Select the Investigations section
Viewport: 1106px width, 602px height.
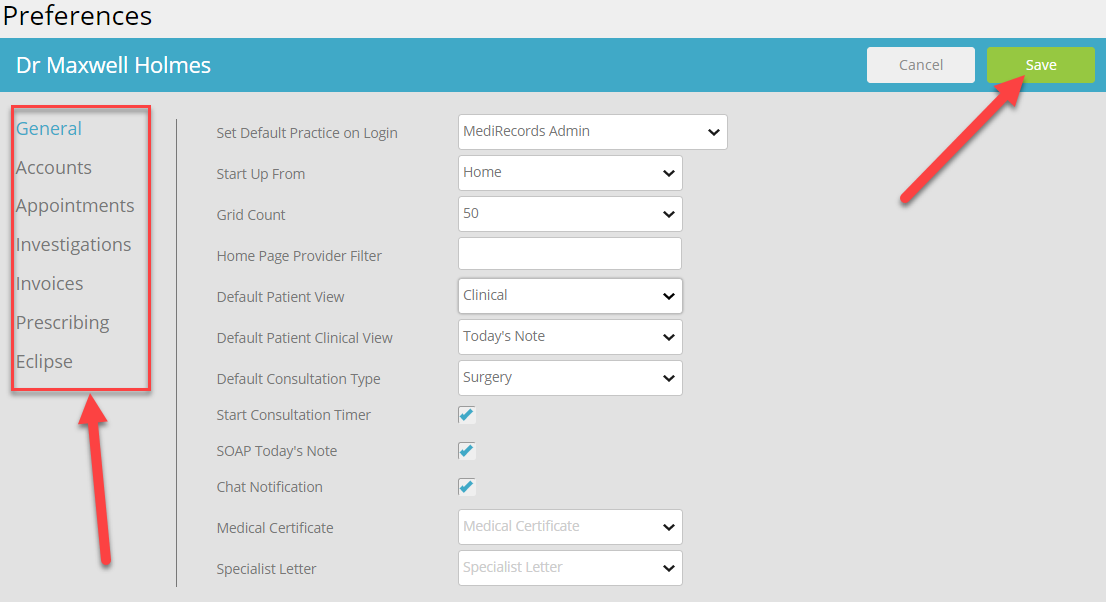[x=73, y=244]
